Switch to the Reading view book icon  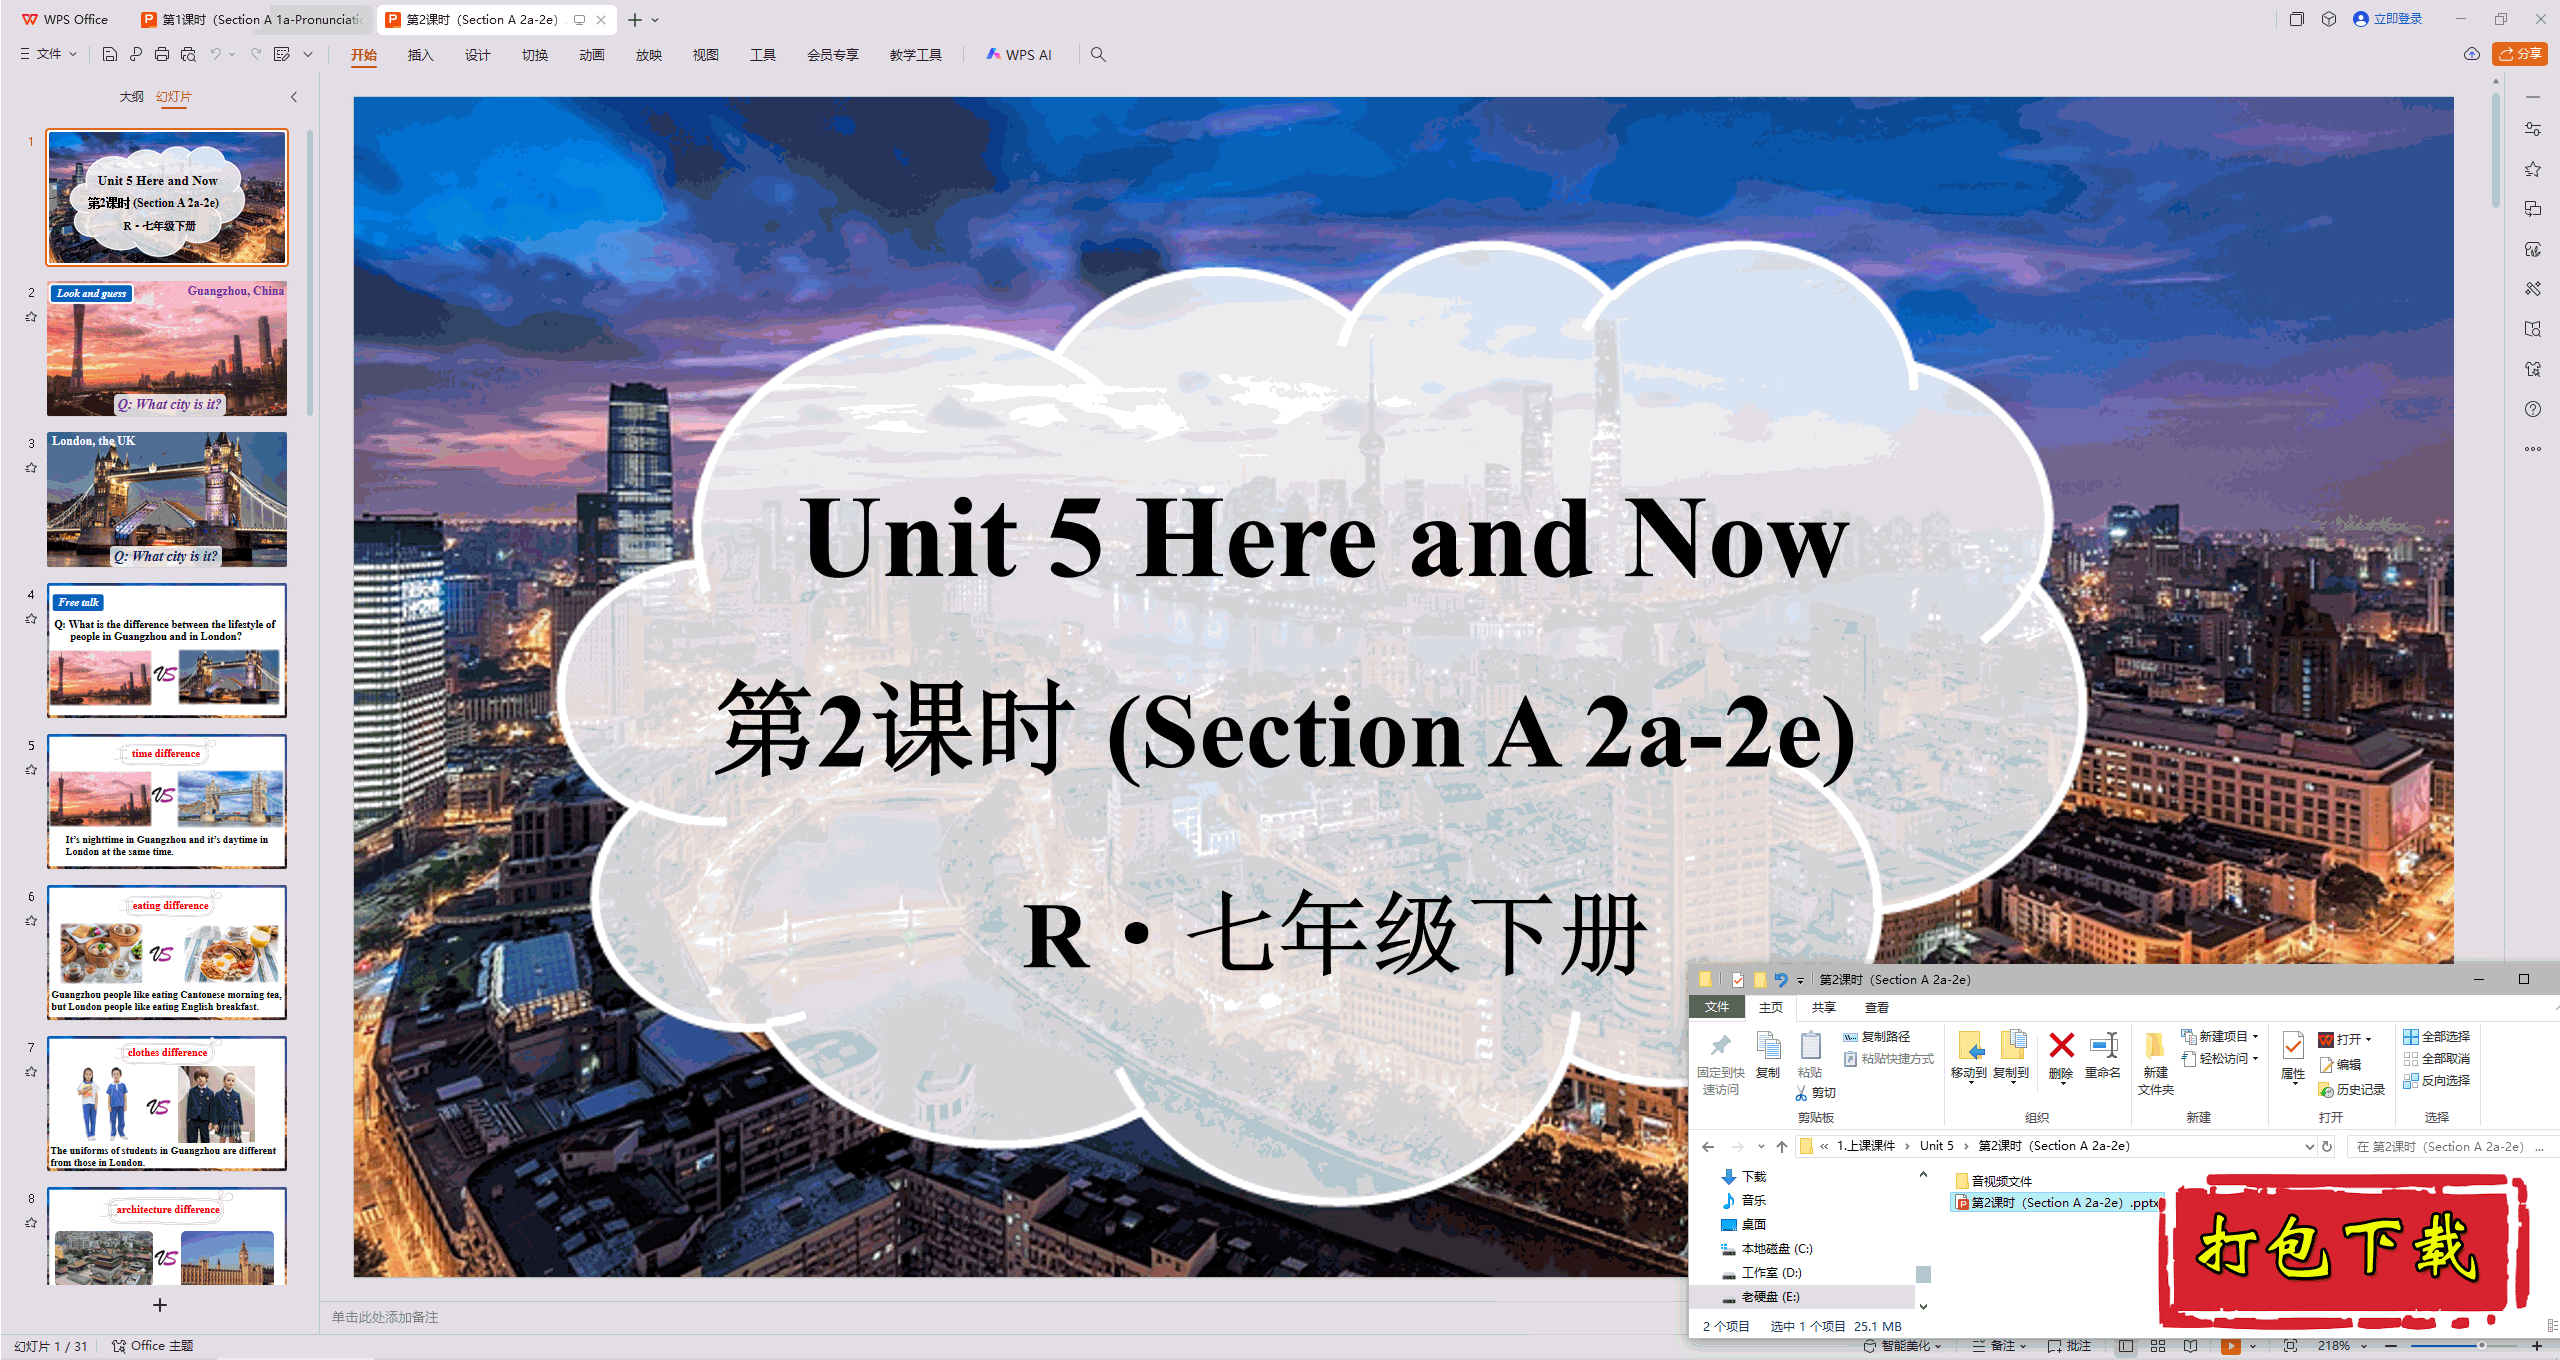point(2191,1346)
